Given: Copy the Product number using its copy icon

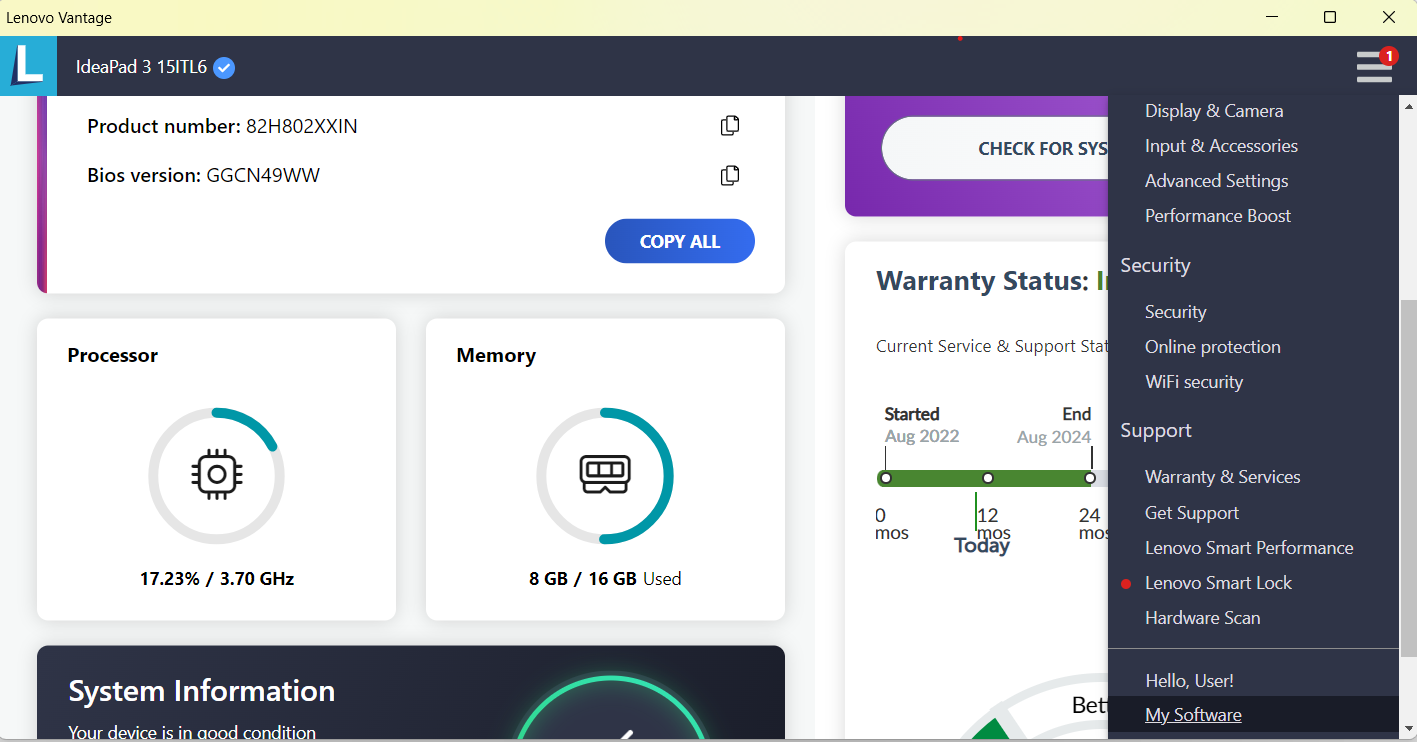Looking at the screenshot, I should click(x=730, y=126).
